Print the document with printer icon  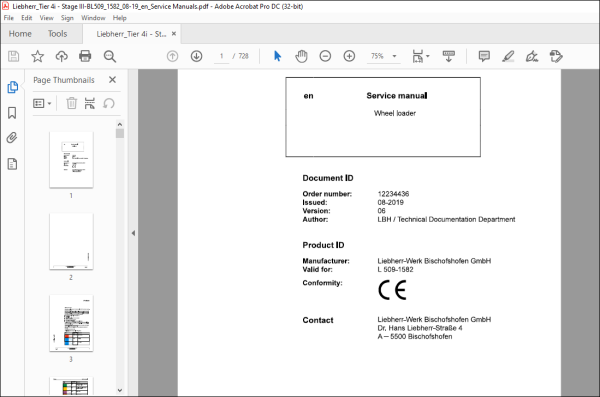[85, 56]
